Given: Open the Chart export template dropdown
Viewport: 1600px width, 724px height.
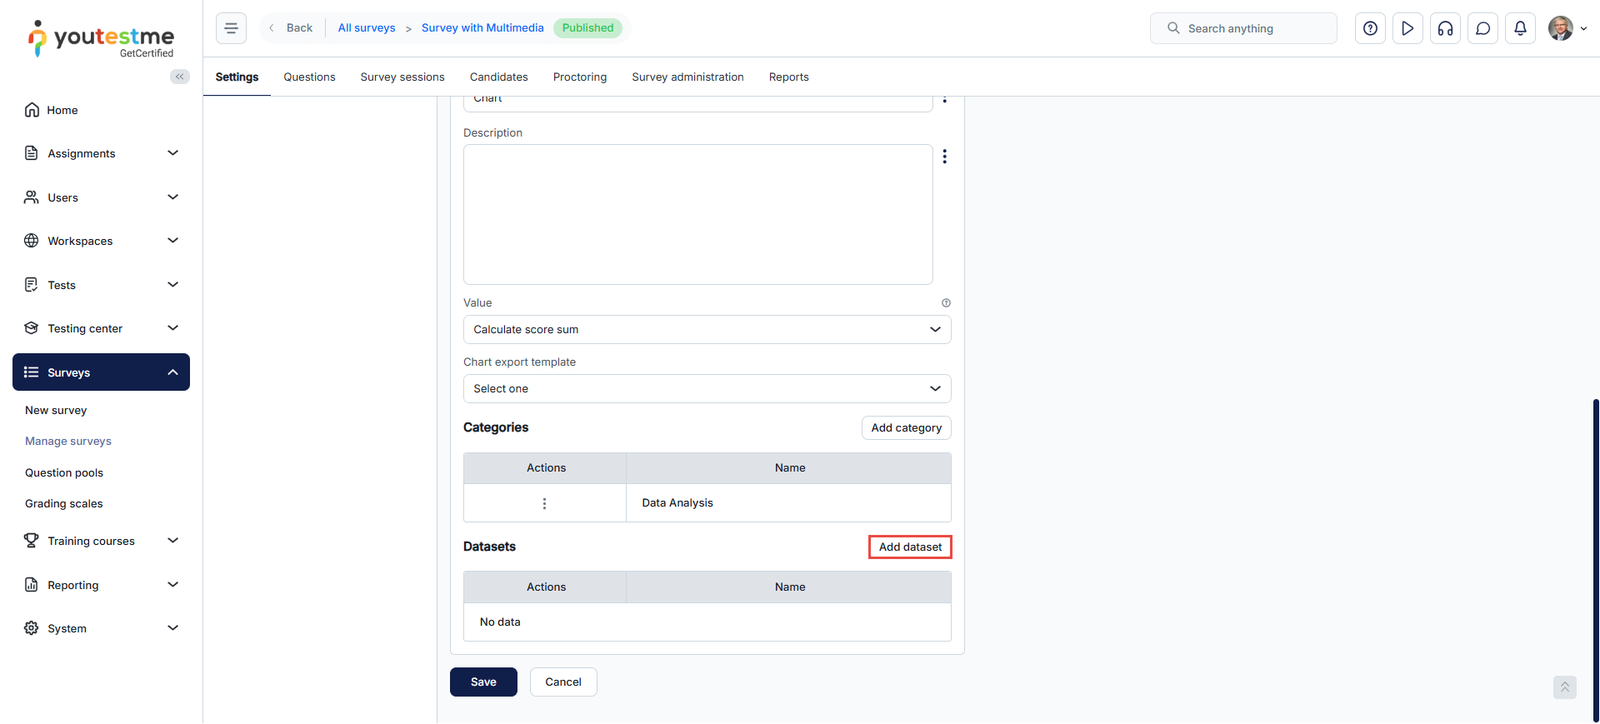Looking at the screenshot, I should [706, 389].
